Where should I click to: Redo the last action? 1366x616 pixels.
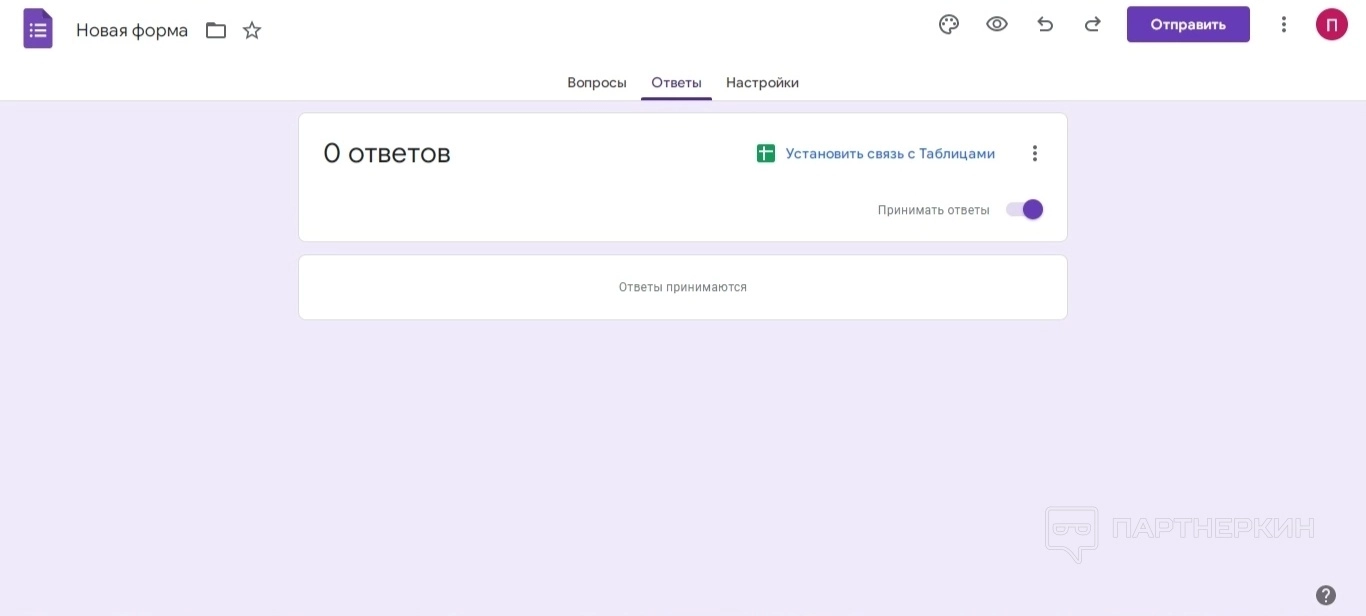1093,24
